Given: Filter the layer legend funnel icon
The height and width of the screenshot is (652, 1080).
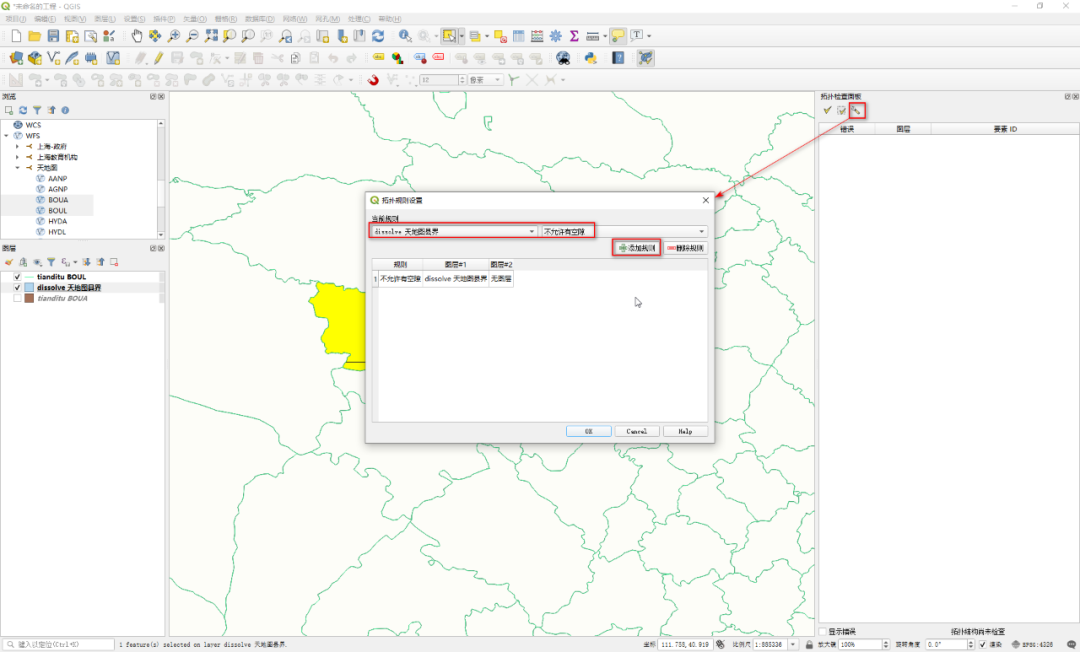Looking at the screenshot, I should click(x=51, y=262).
